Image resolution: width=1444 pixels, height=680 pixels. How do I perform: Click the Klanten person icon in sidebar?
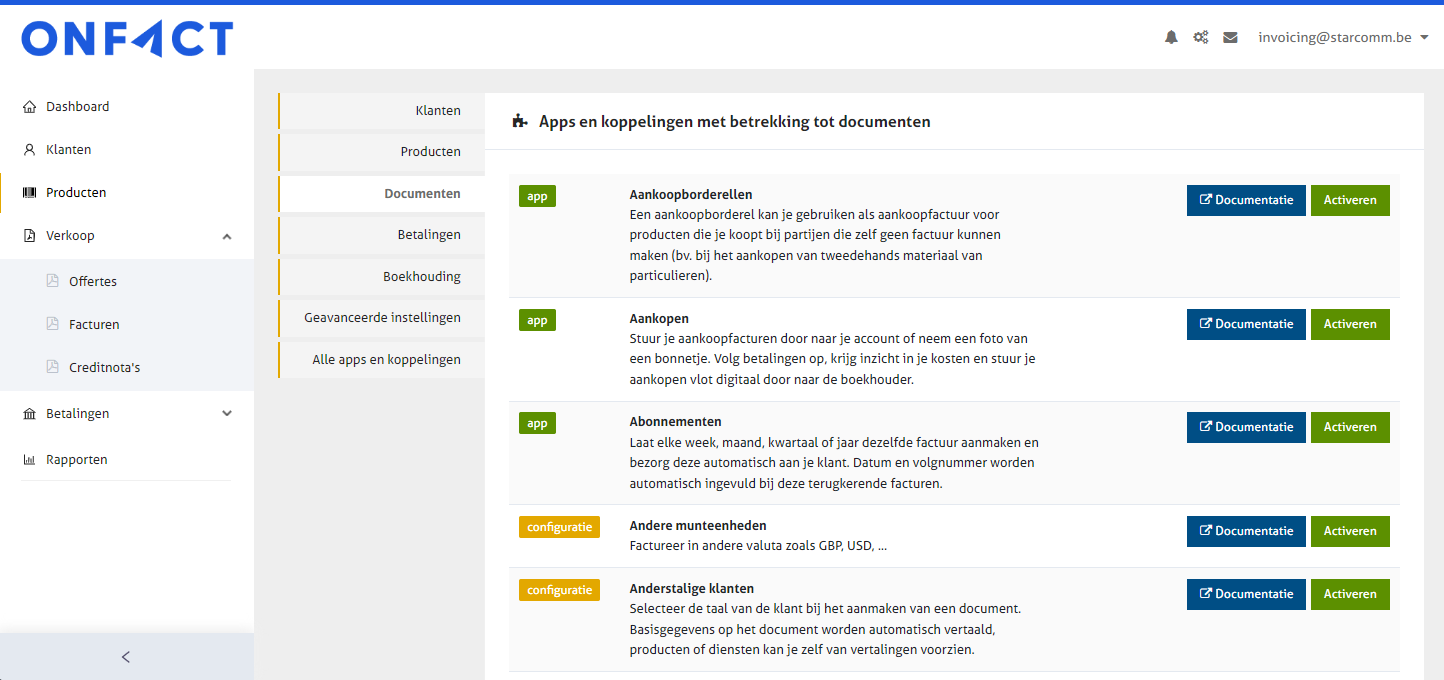29,150
